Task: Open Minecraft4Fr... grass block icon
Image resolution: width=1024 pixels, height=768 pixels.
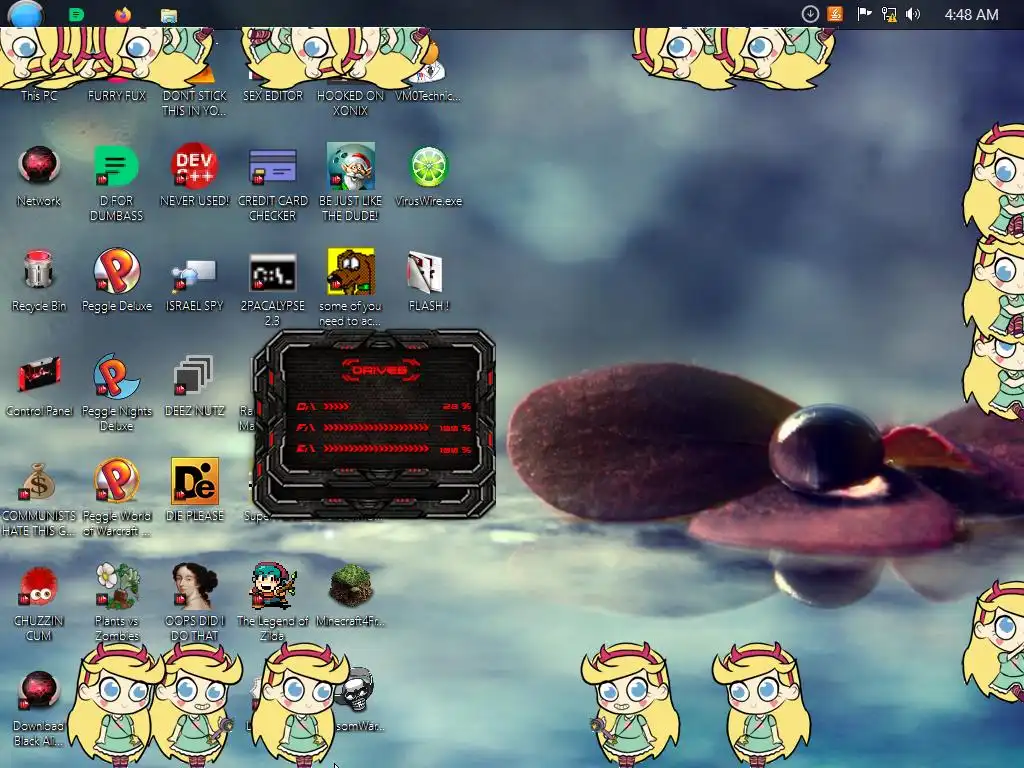Action: 351,585
